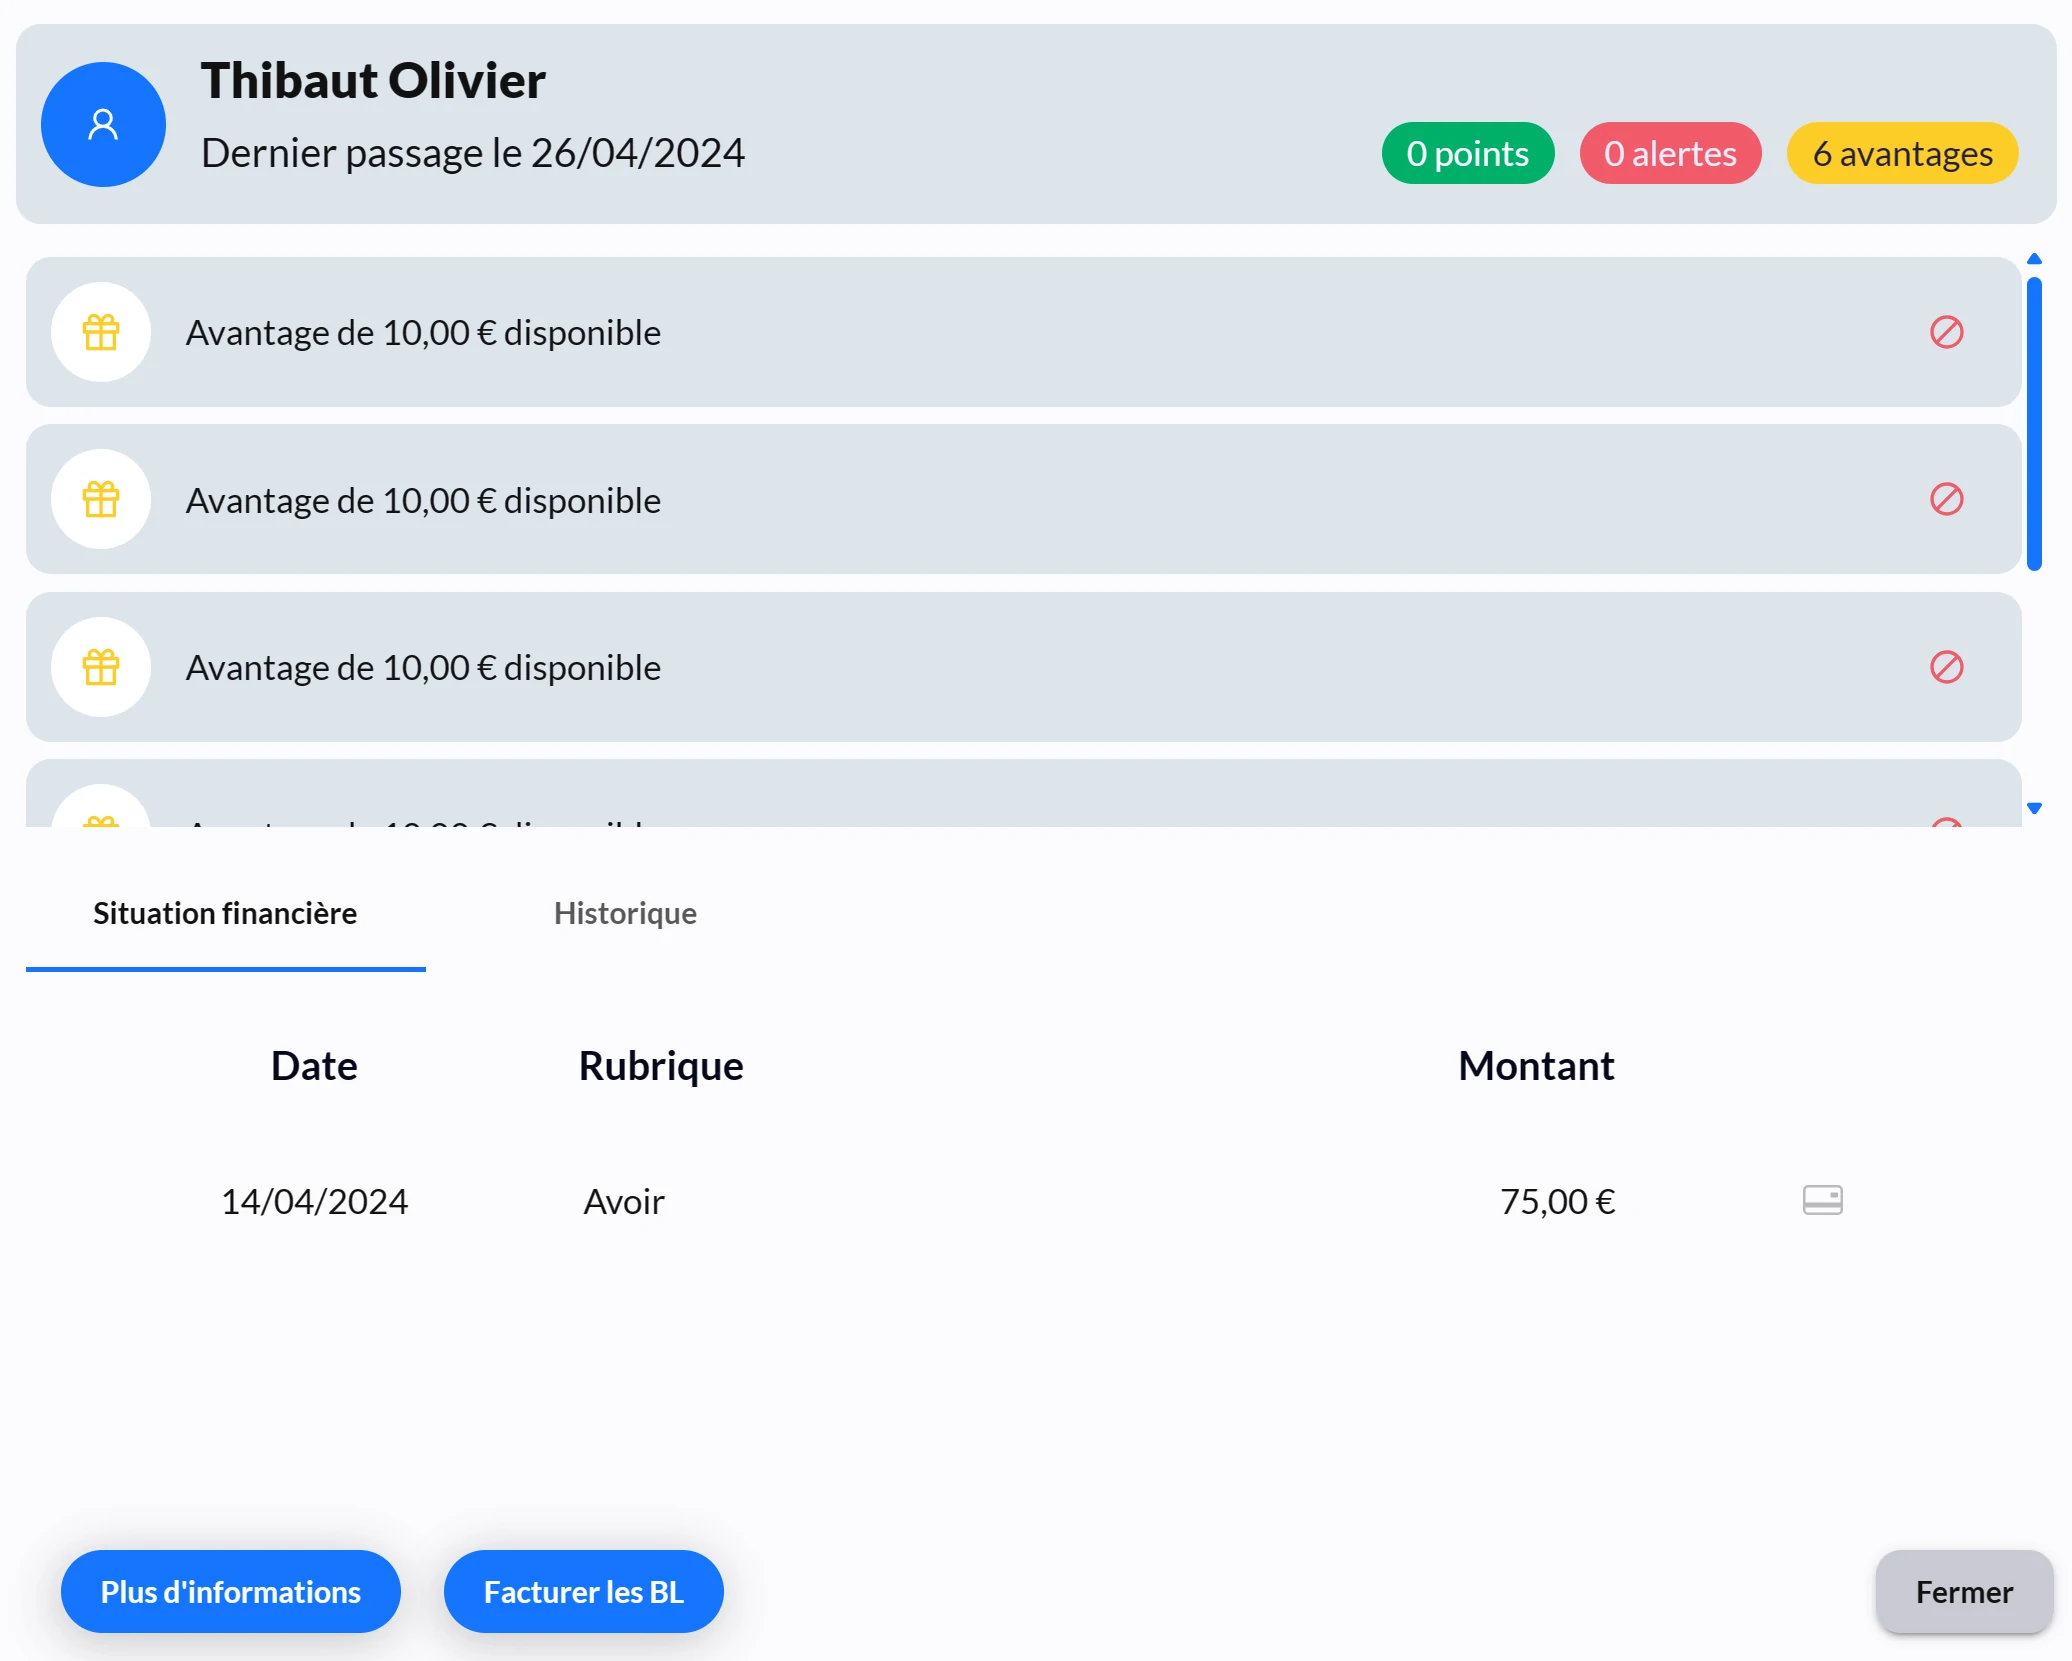Click the Thibaut Olivier customer name
The width and height of the screenshot is (2072, 1661).
click(x=373, y=80)
